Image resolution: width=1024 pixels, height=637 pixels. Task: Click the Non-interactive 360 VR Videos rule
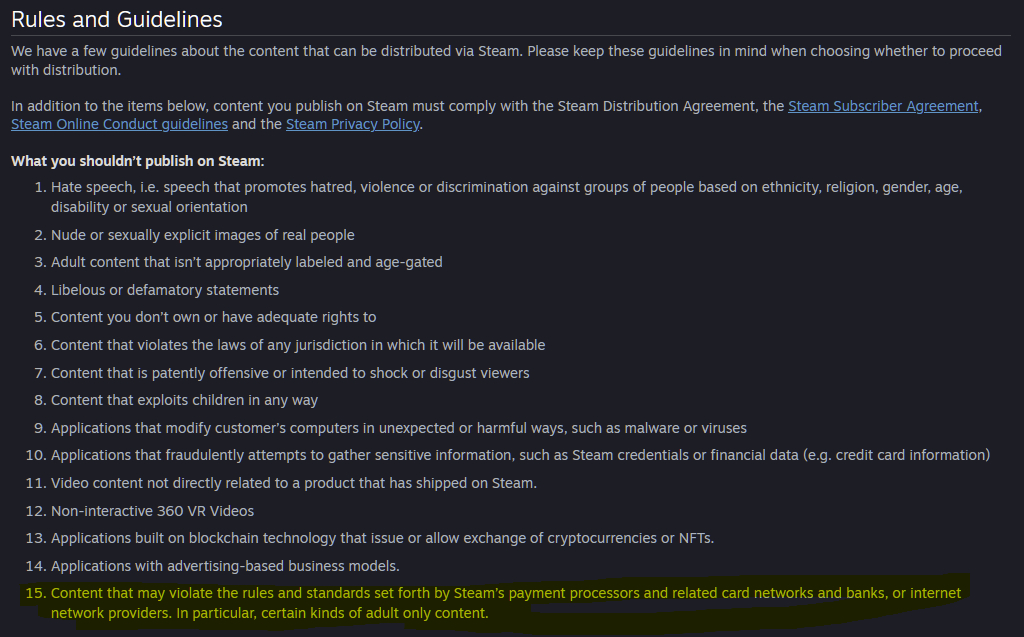152,511
